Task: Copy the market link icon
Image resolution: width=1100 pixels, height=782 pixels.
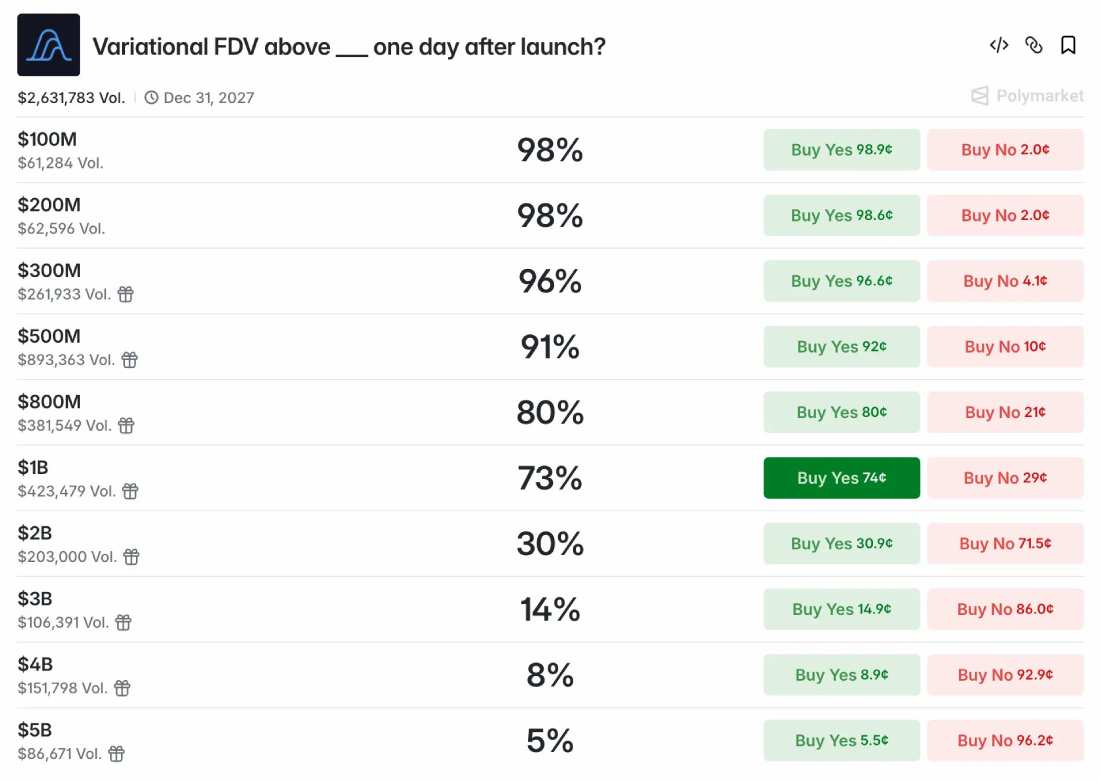Action: [1033, 46]
